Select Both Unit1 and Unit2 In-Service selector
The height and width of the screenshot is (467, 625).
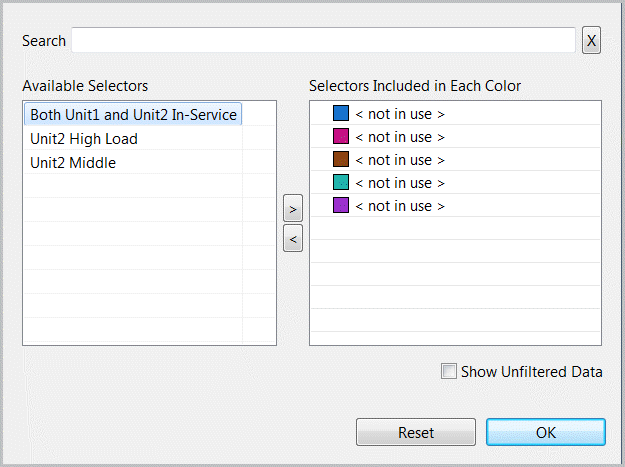(133, 115)
